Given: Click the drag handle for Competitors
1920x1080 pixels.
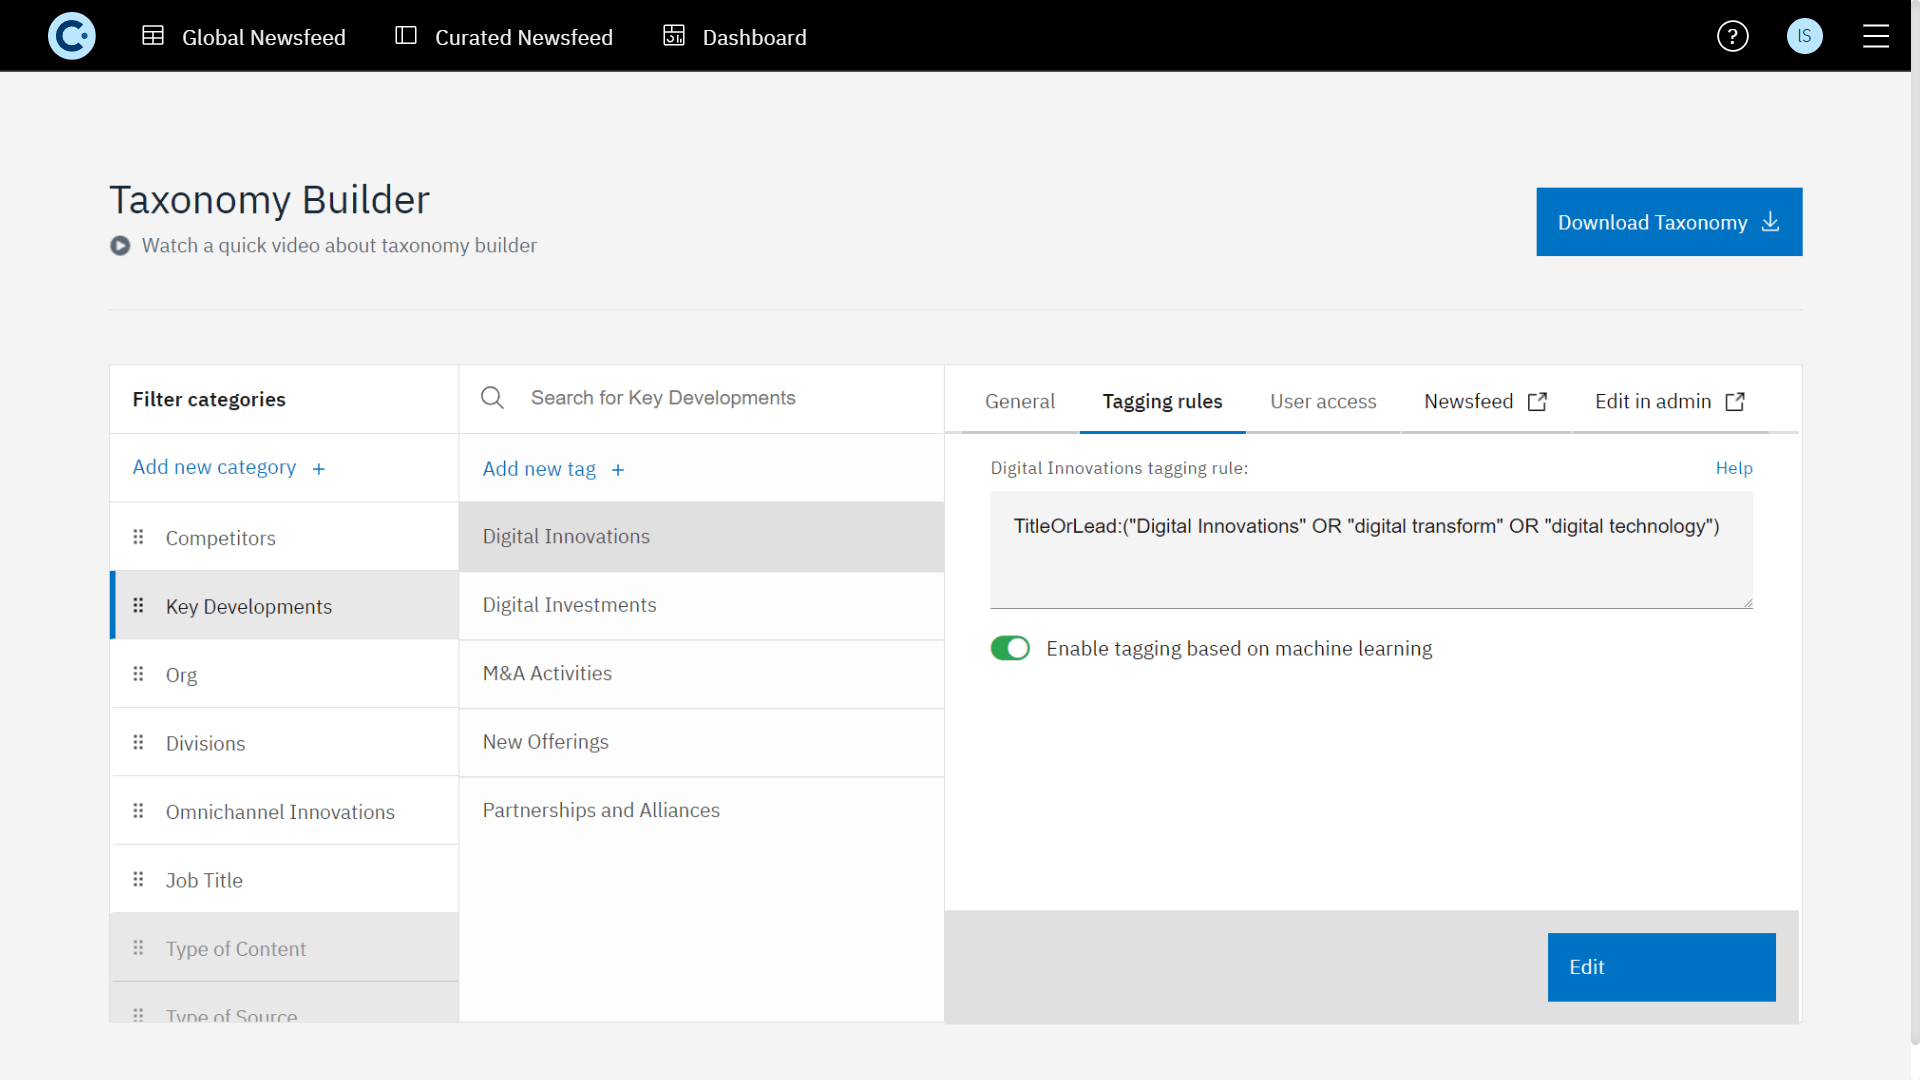Looking at the screenshot, I should pyautogui.click(x=138, y=537).
